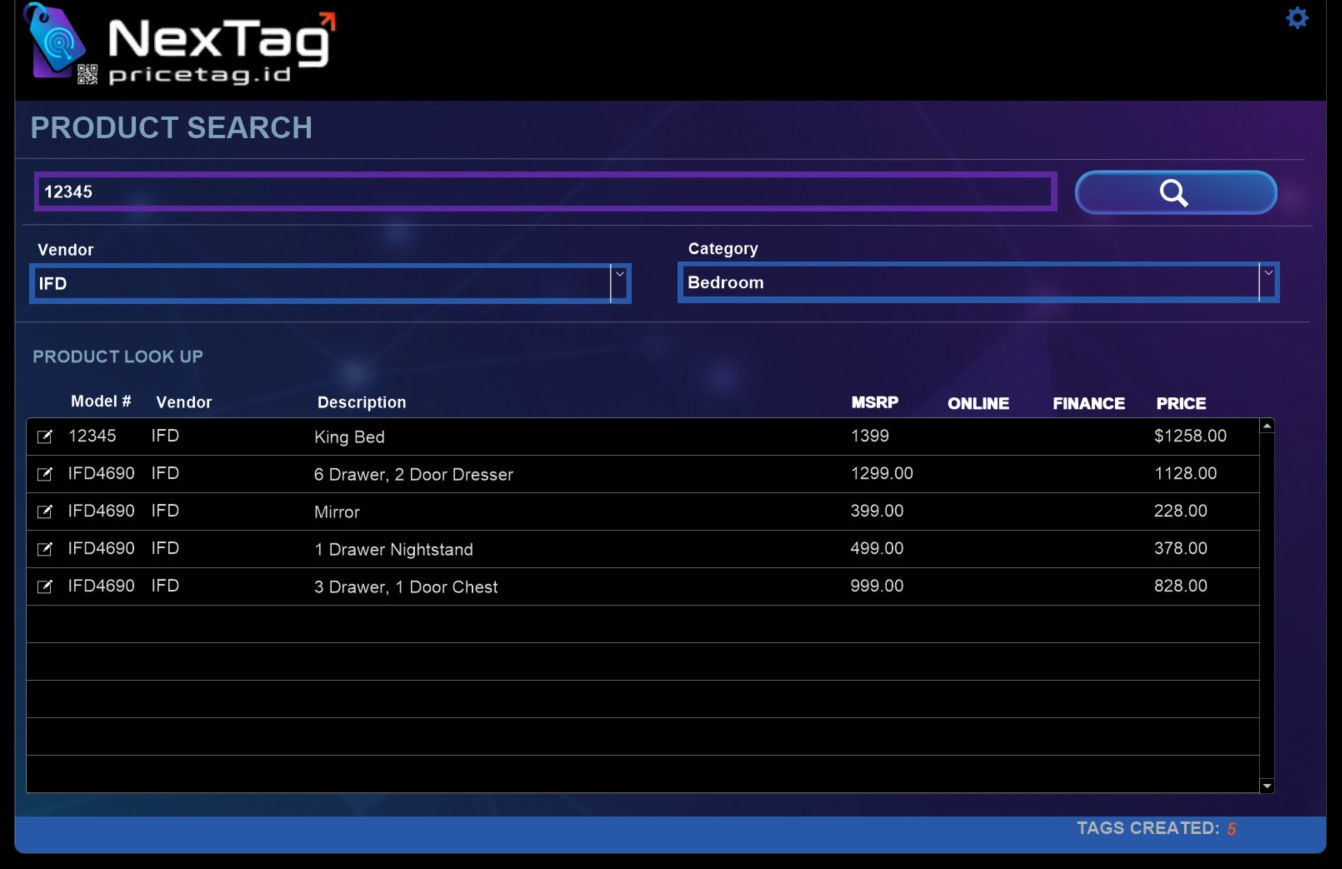Click the MSRP column header
Image resolution: width=1342 pixels, height=869 pixels.
click(875, 403)
